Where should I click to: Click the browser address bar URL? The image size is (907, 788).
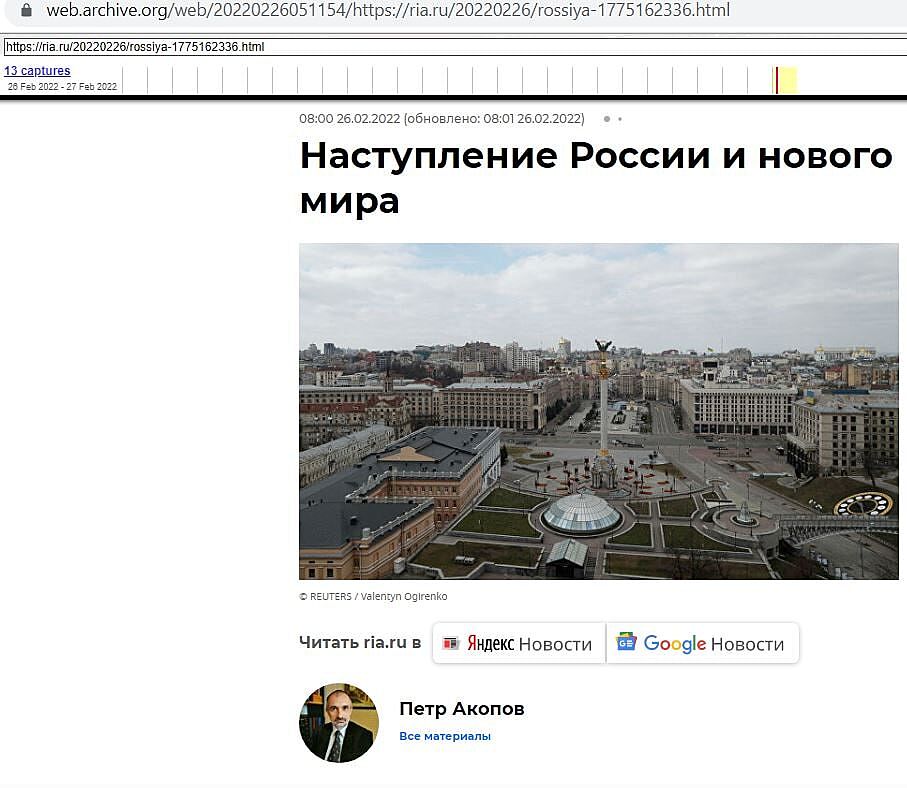pyautogui.click(x=388, y=11)
